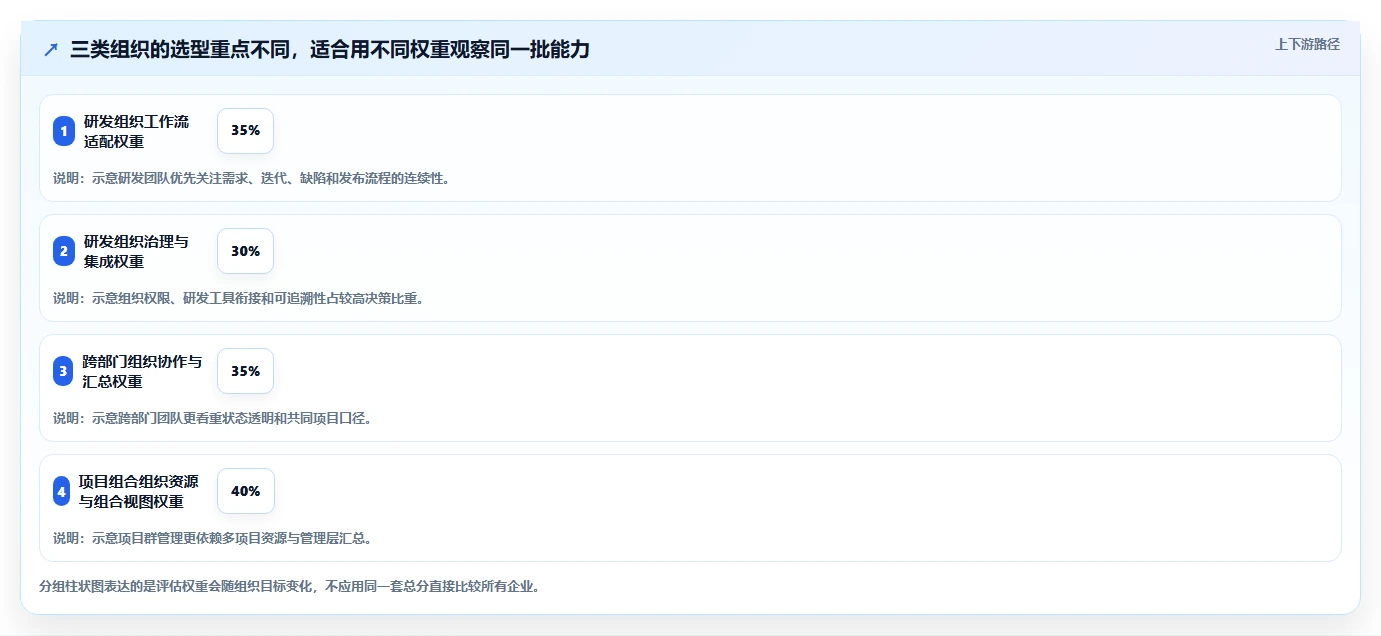The image size is (1381, 636).
Task: Select step number badge 1
Action: (64, 131)
